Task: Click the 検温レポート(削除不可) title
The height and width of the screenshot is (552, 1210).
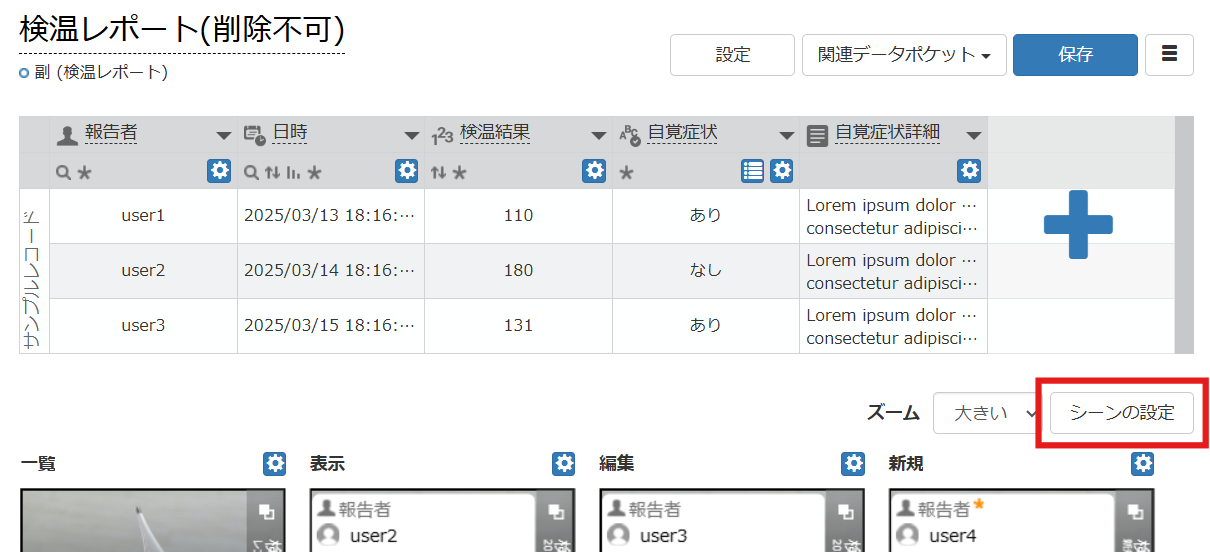Action: click(x=182, y=30)
